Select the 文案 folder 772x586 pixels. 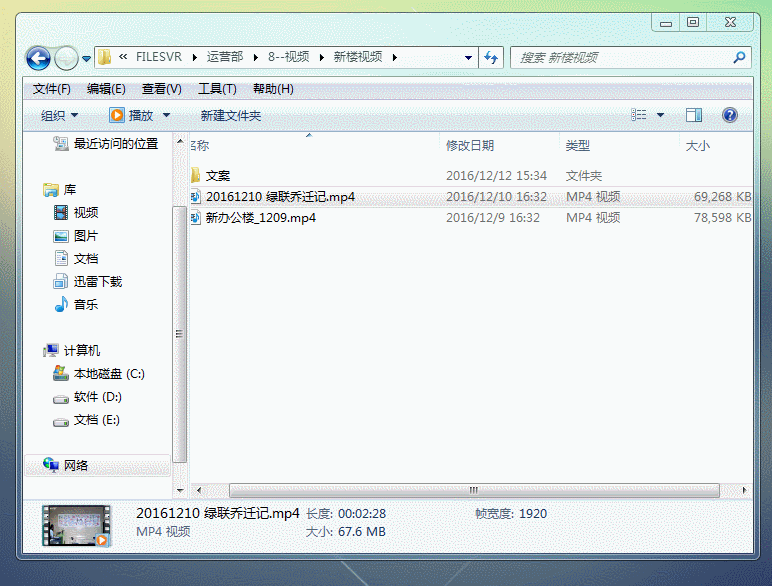[218, 176]
